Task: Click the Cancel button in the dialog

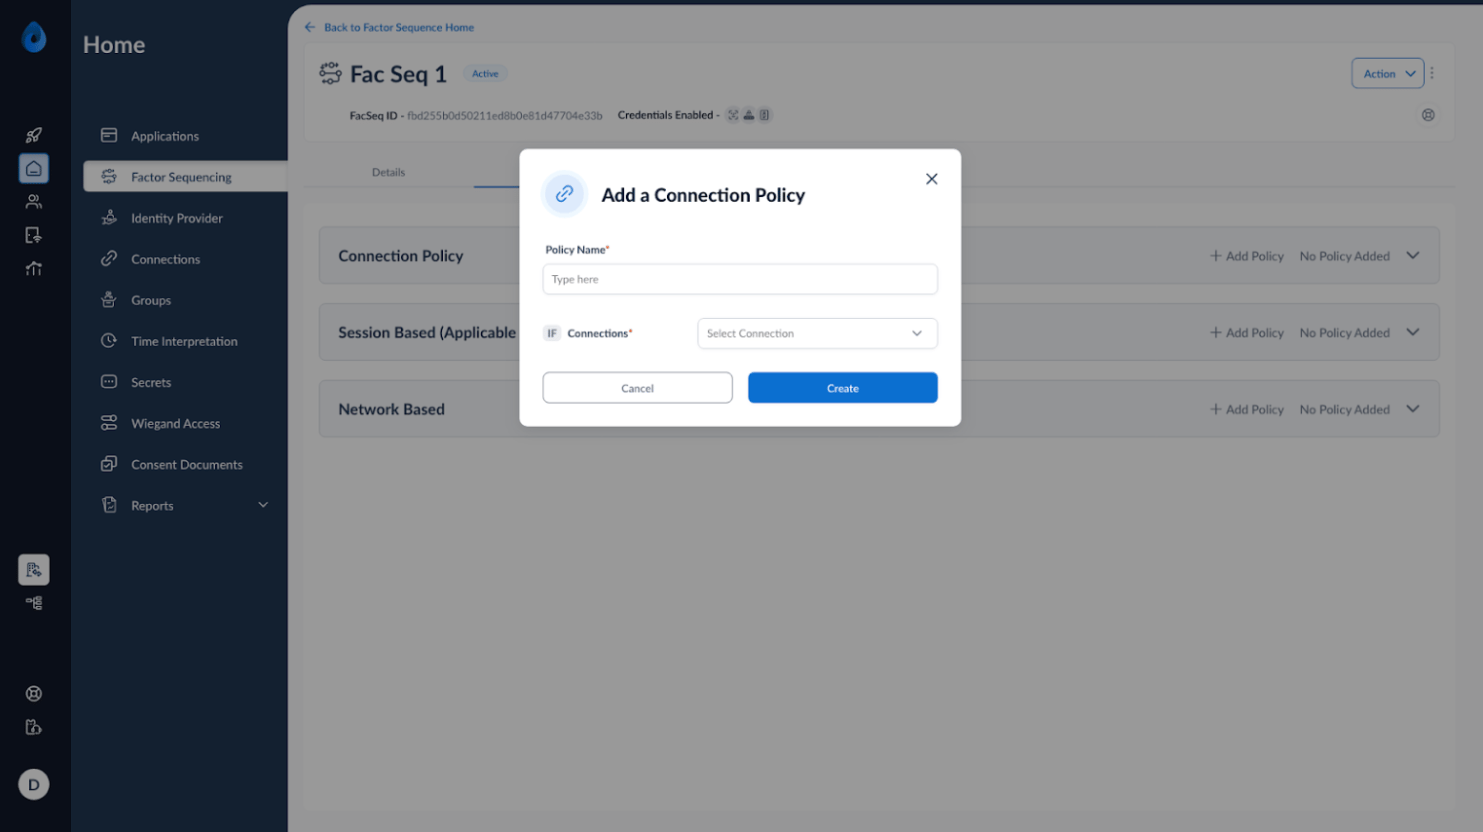Action: click(637, 388)
